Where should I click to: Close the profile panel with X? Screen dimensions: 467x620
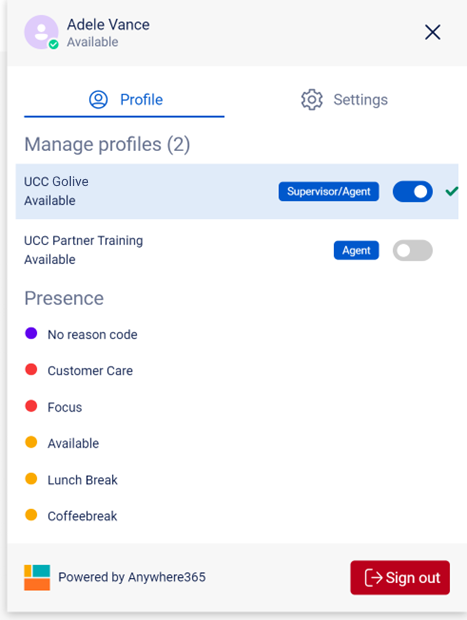[433, 32]
